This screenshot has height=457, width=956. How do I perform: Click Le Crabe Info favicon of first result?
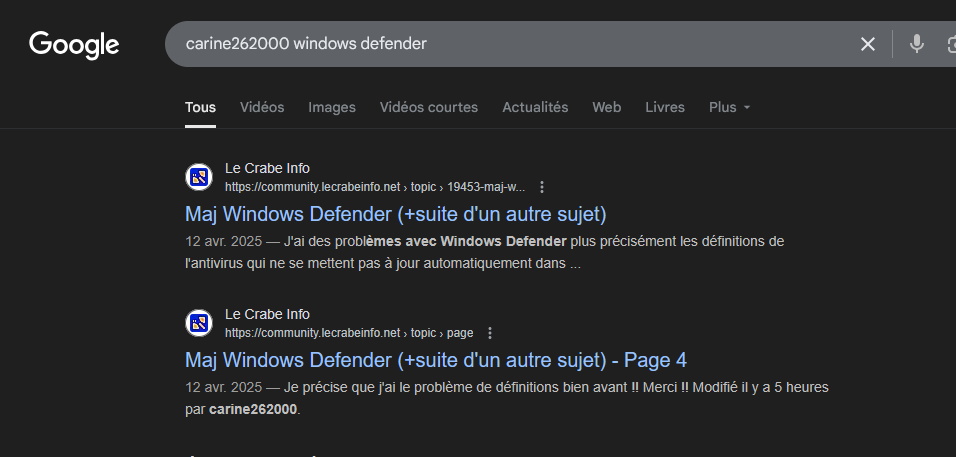pos(199,177)
